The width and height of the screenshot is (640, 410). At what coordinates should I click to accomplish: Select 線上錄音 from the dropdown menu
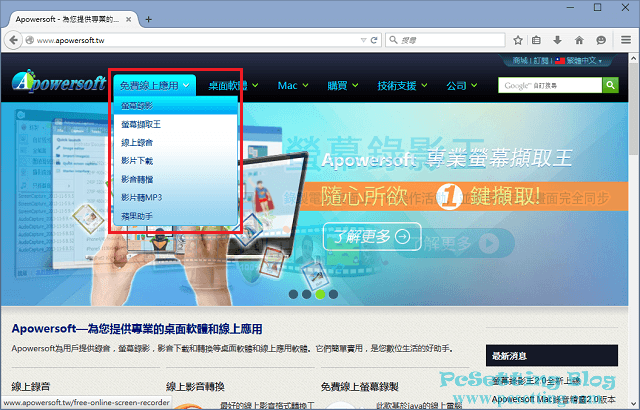point(176,142)
